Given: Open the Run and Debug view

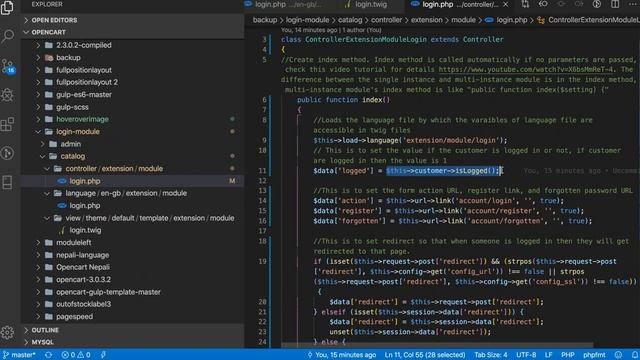Looking at the screenshot, I should click(7, 95).
